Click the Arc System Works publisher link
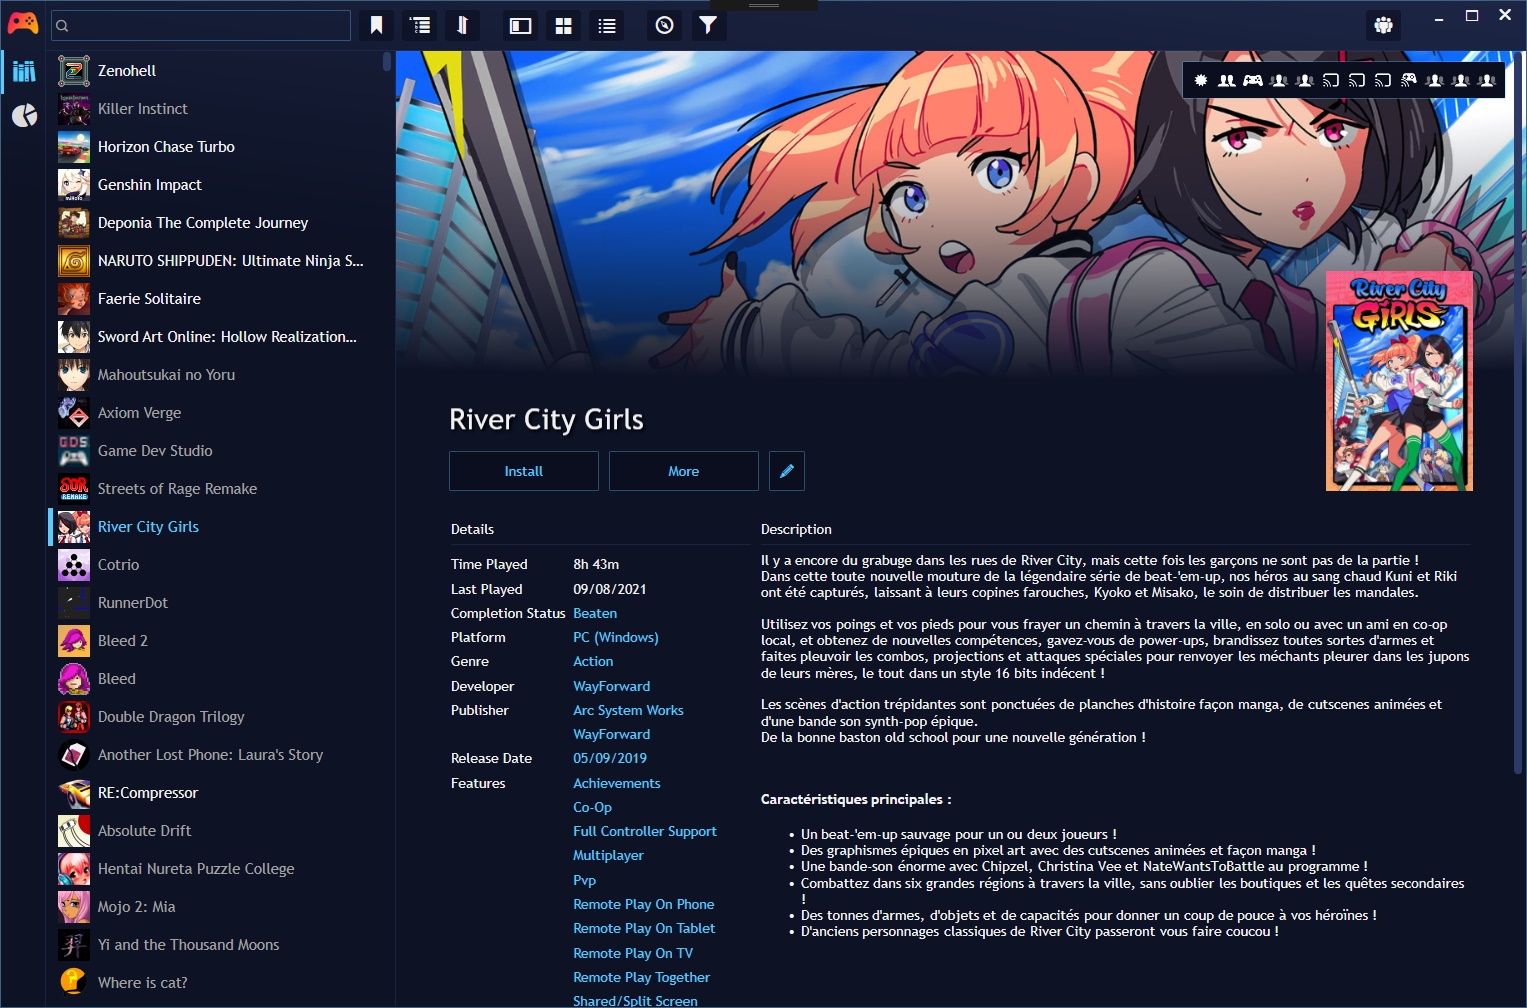The width and height of the screenshot is (1527, 1008). coord(628,710)
